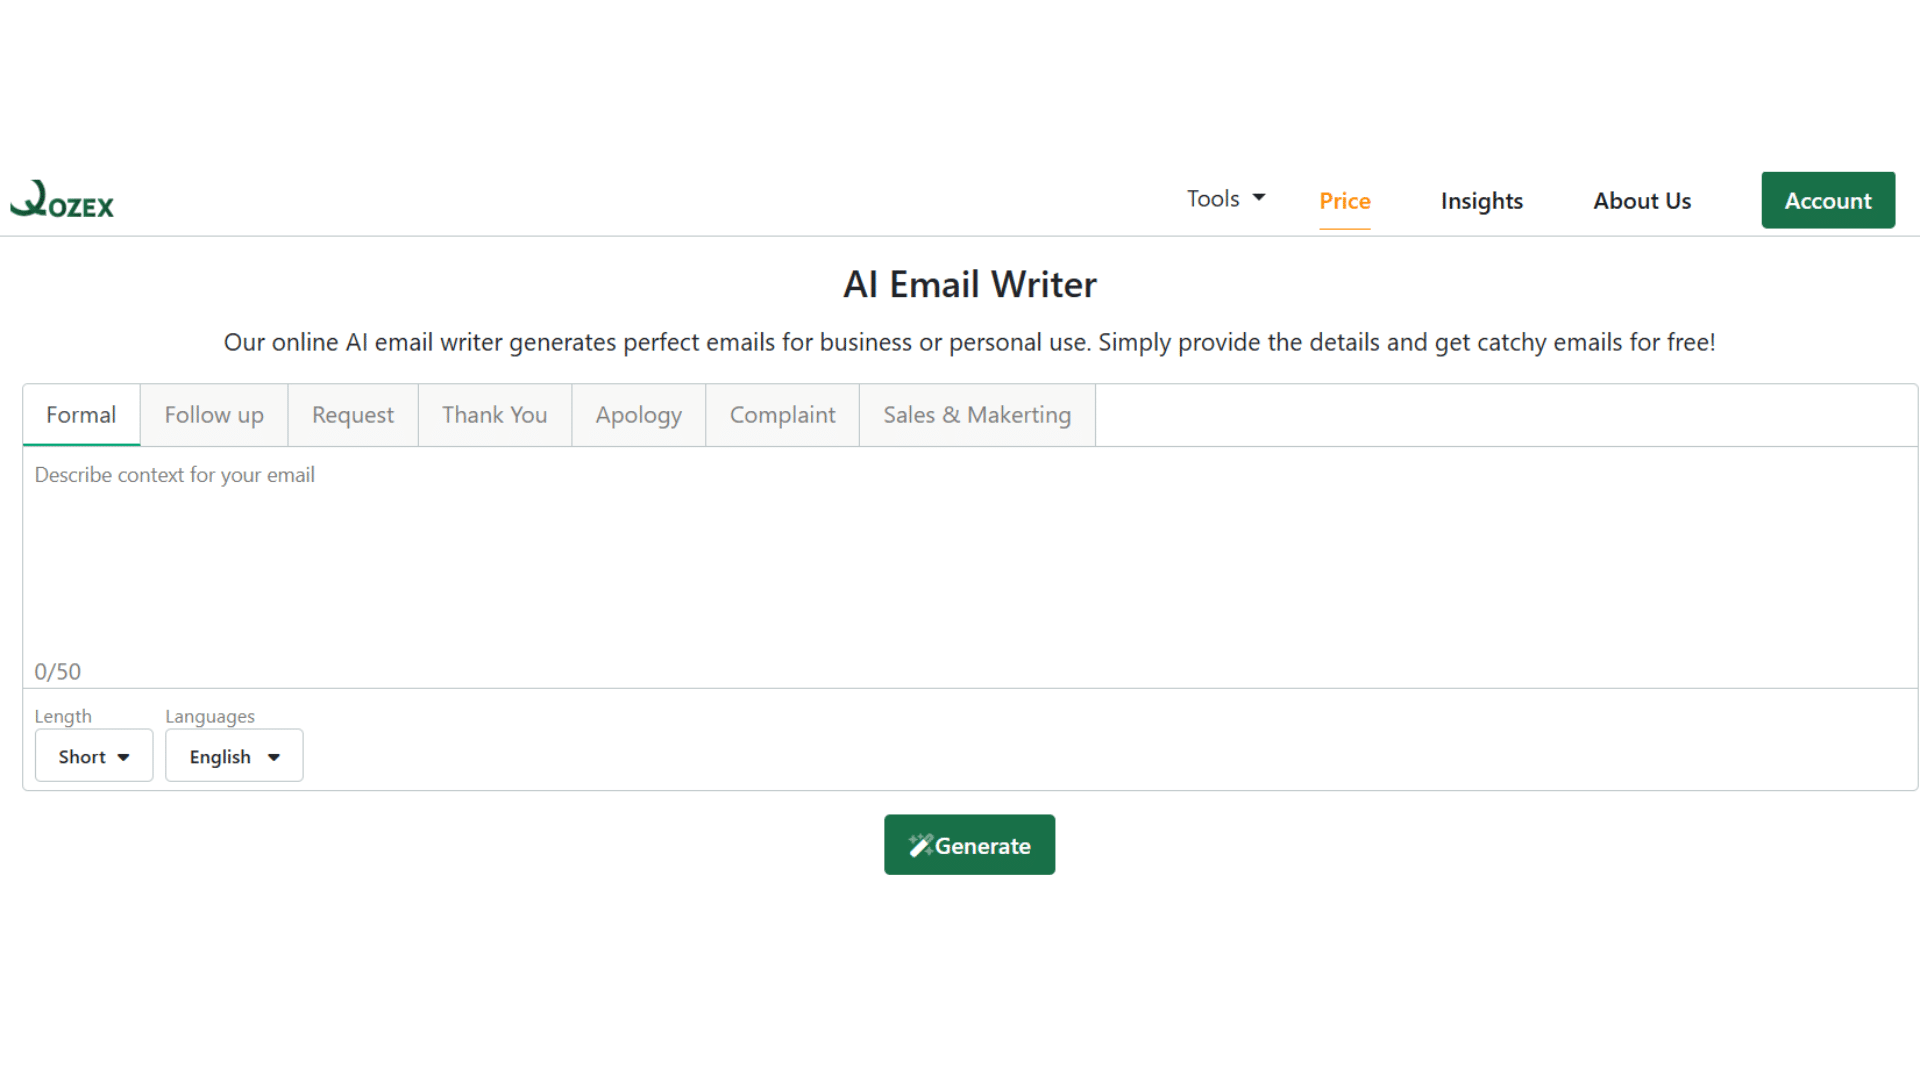Switch to the Follow up tab

[214, 414]
